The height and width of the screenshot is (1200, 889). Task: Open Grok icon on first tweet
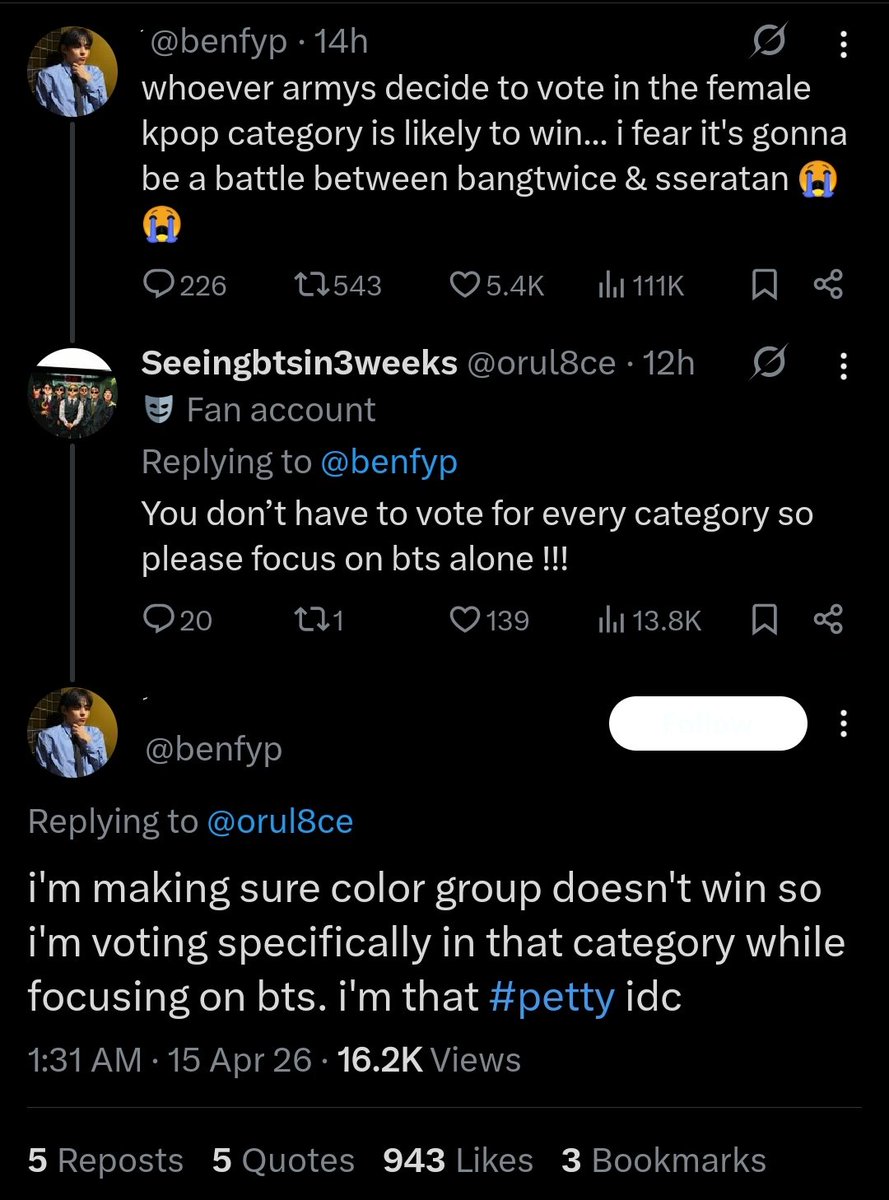(771, 44)
